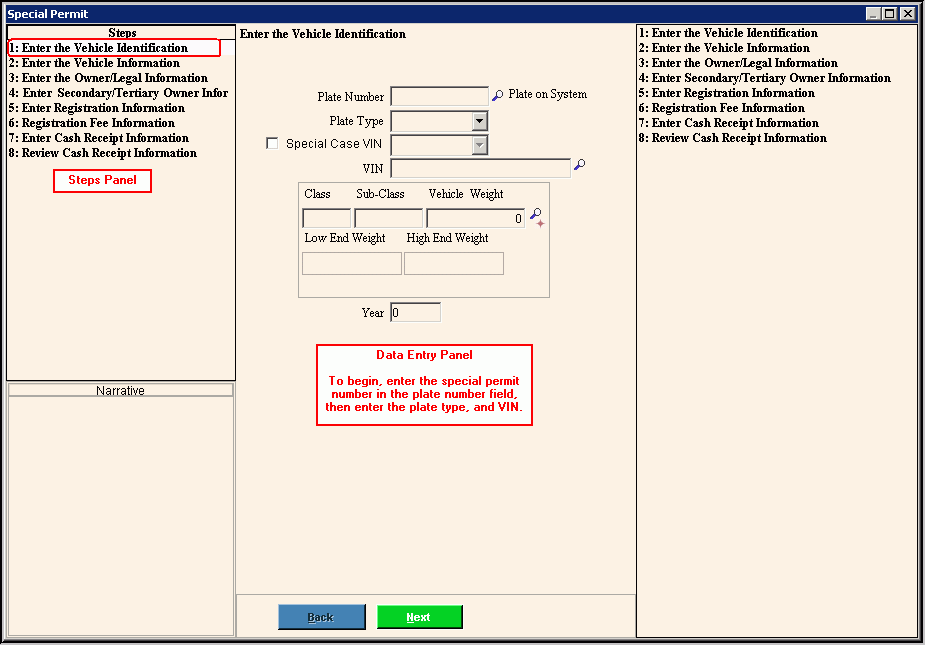
Task: Click the Narrative panel header
Action: (120, 390)
